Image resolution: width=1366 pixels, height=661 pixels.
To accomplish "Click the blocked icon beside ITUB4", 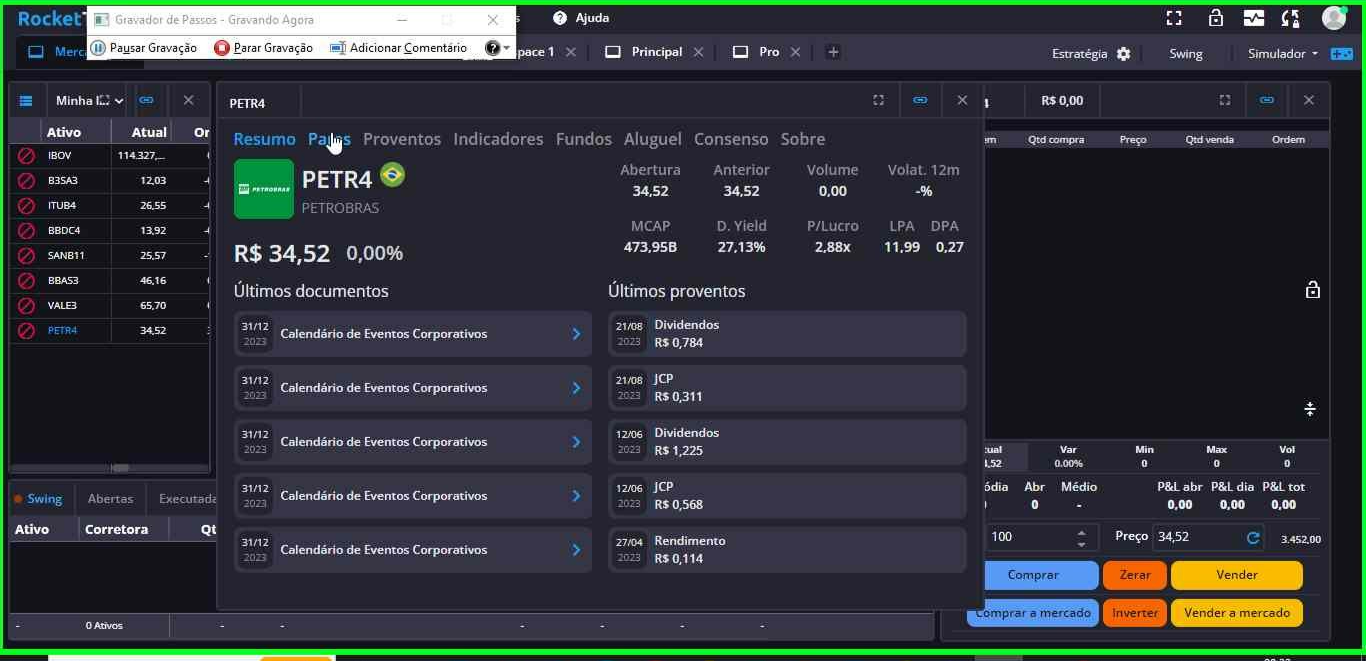I will coord(27,206).
